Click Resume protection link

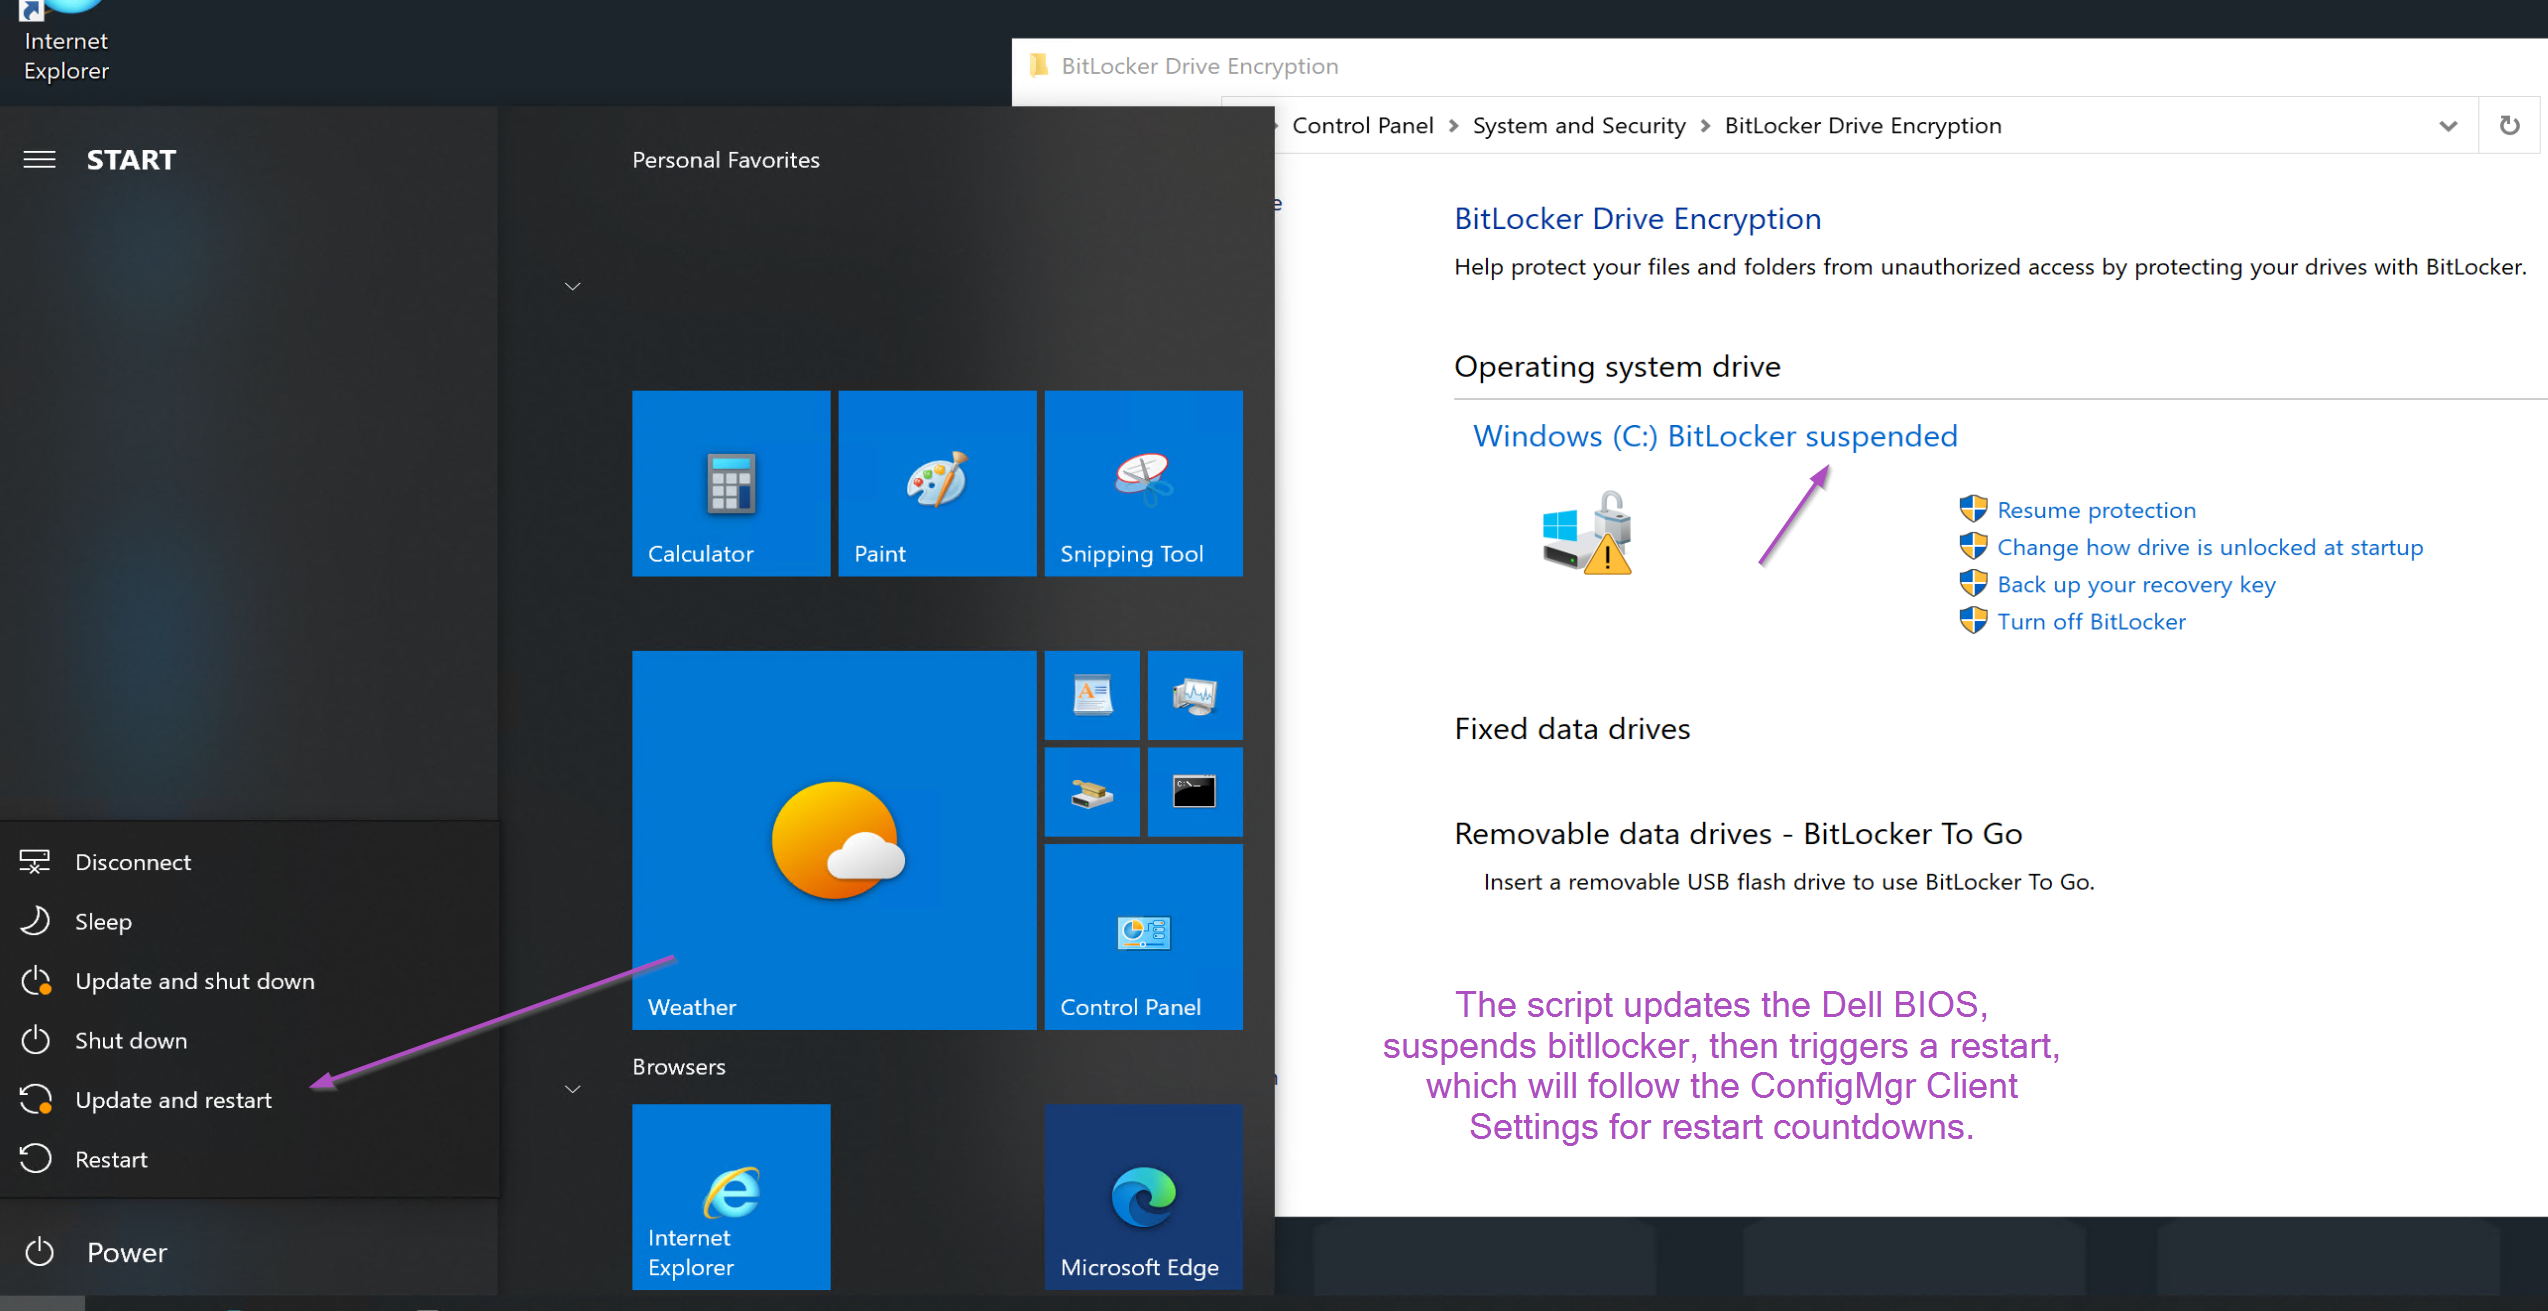coord(2096,510)
